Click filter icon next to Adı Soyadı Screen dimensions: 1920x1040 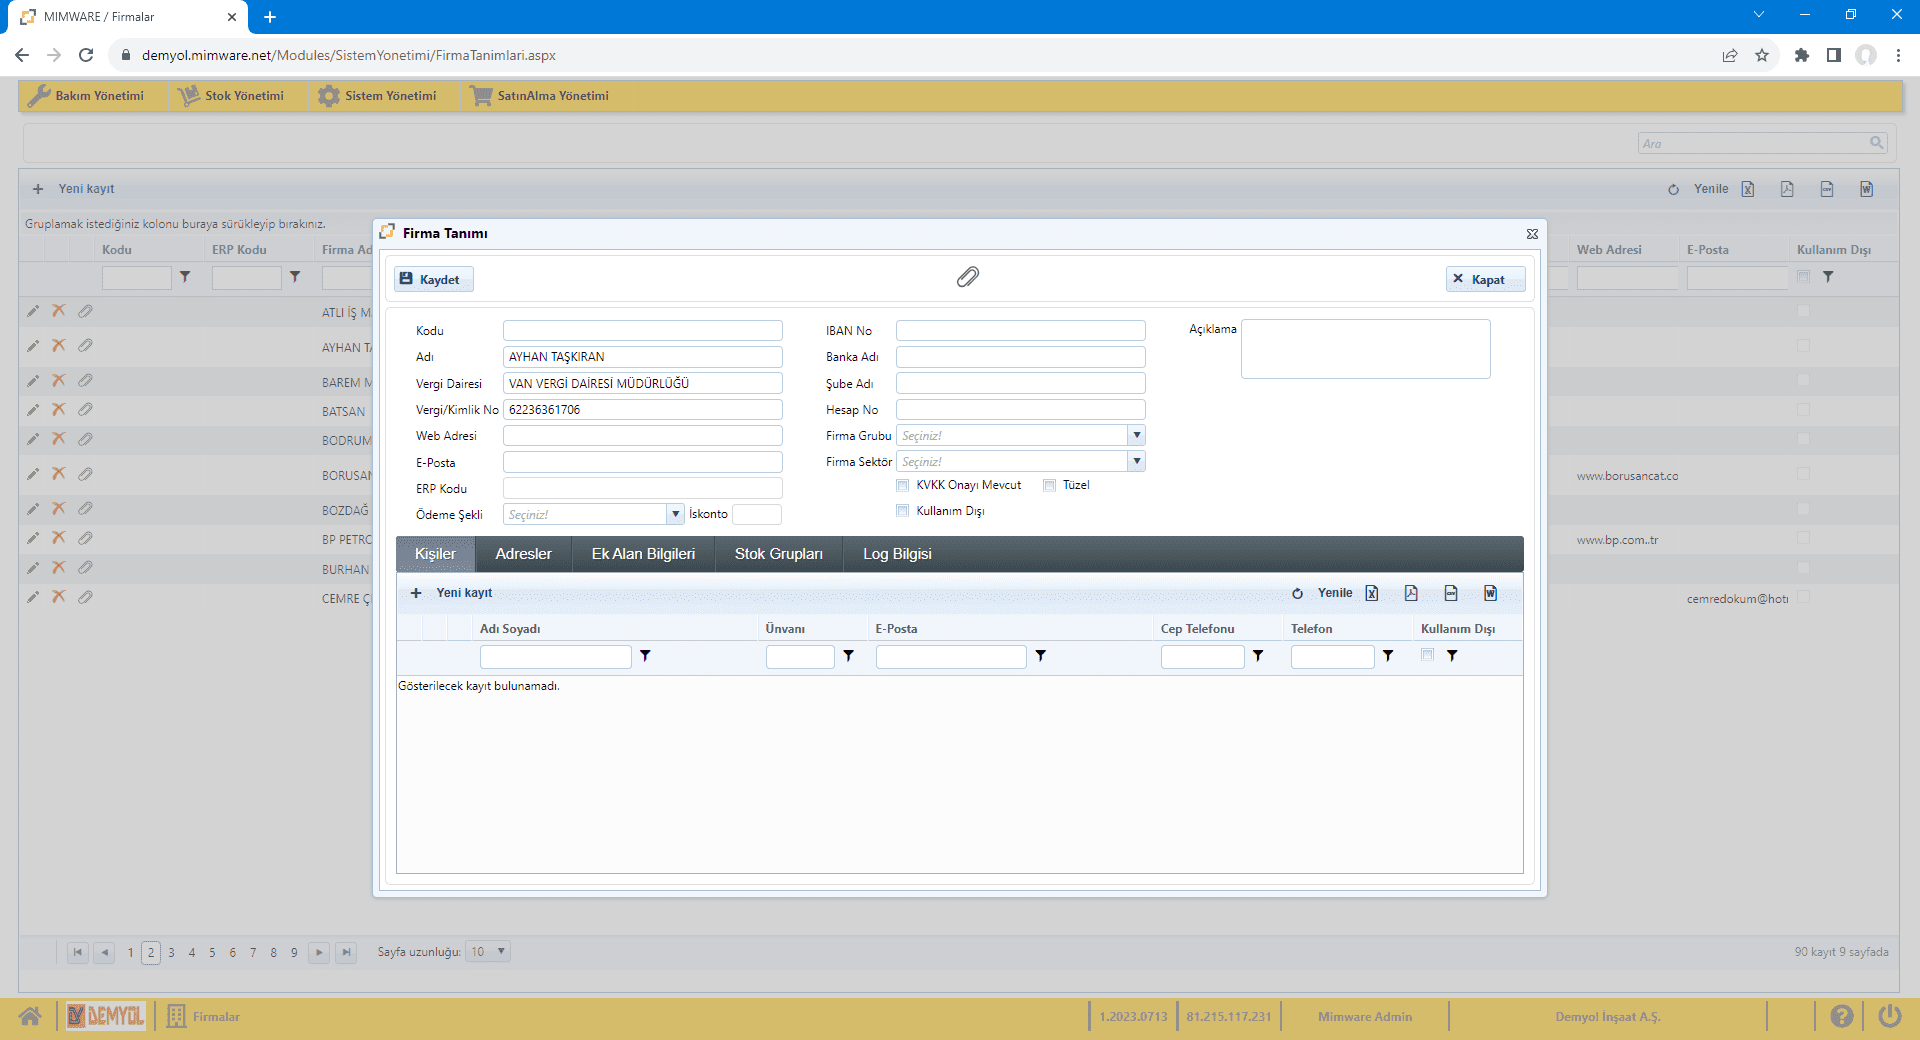point(645,656)
